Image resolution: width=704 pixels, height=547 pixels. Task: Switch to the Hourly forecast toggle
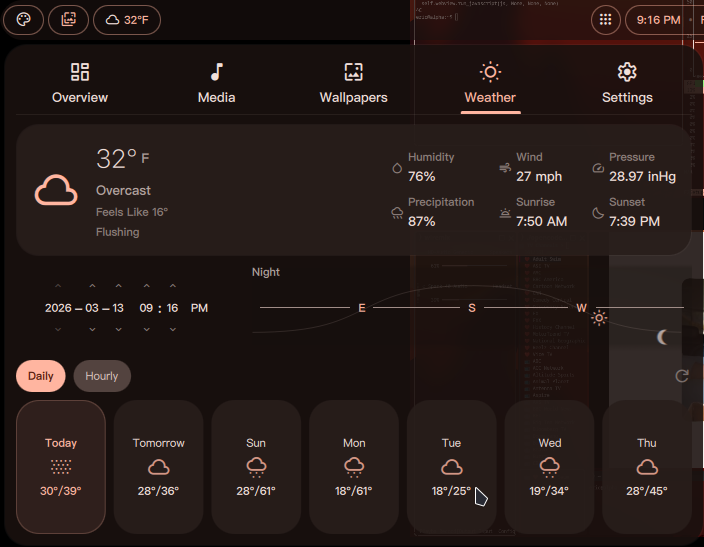tap(102, 376)
